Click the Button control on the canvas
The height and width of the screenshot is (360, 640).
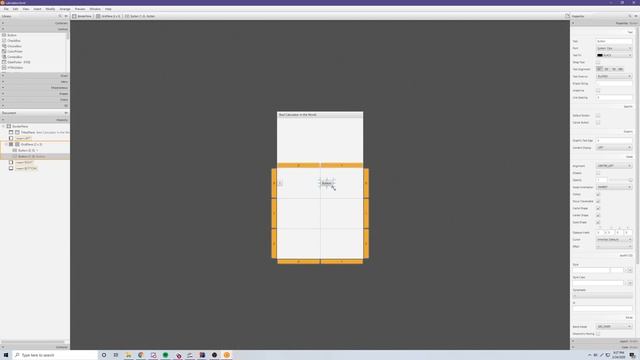coord(327,183)
